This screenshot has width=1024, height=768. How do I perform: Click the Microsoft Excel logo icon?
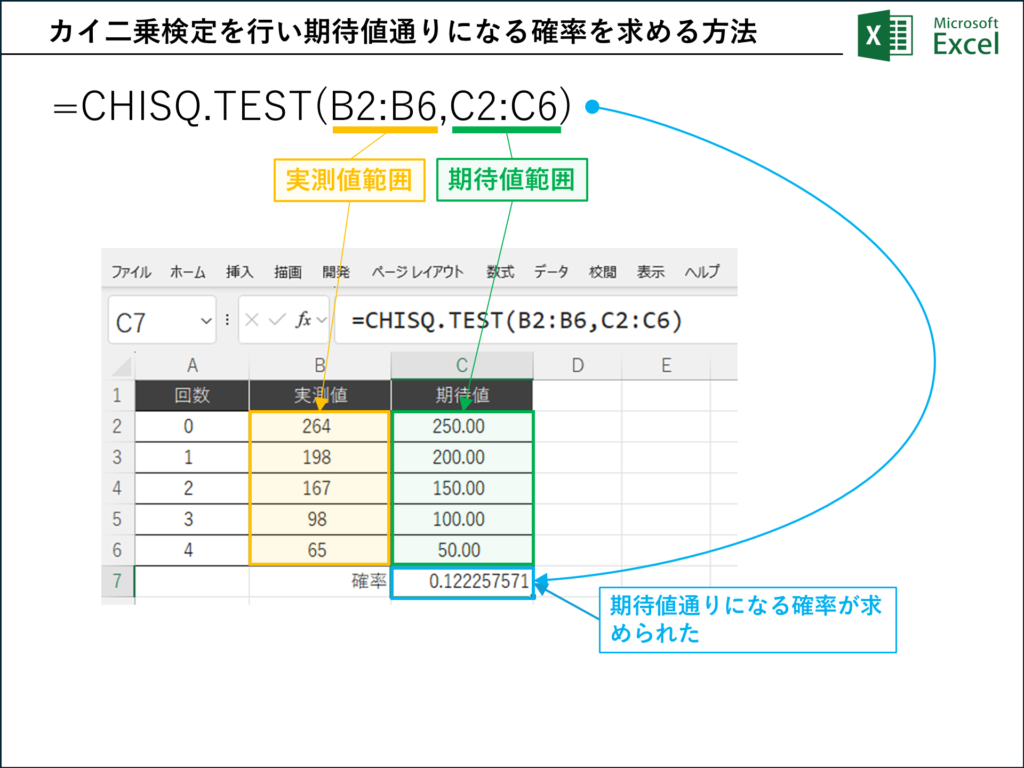(x=885, y=35)
